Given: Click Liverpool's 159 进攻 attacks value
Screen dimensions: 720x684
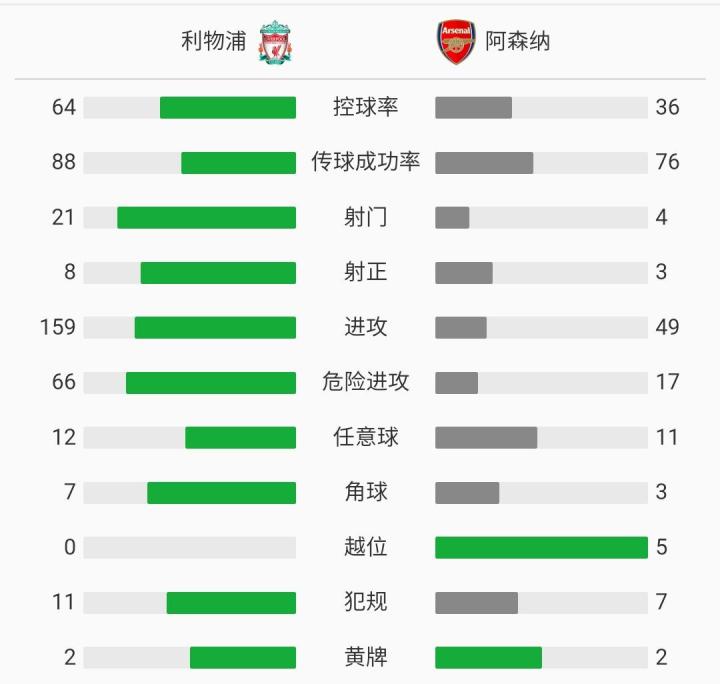Looking at the screenshot, I should 58,327.
